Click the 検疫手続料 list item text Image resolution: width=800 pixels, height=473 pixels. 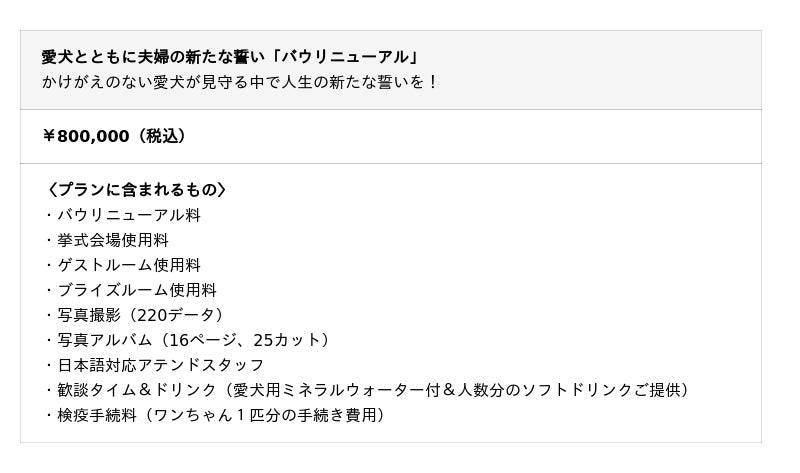pyautogui.click(x=96, y=415)
